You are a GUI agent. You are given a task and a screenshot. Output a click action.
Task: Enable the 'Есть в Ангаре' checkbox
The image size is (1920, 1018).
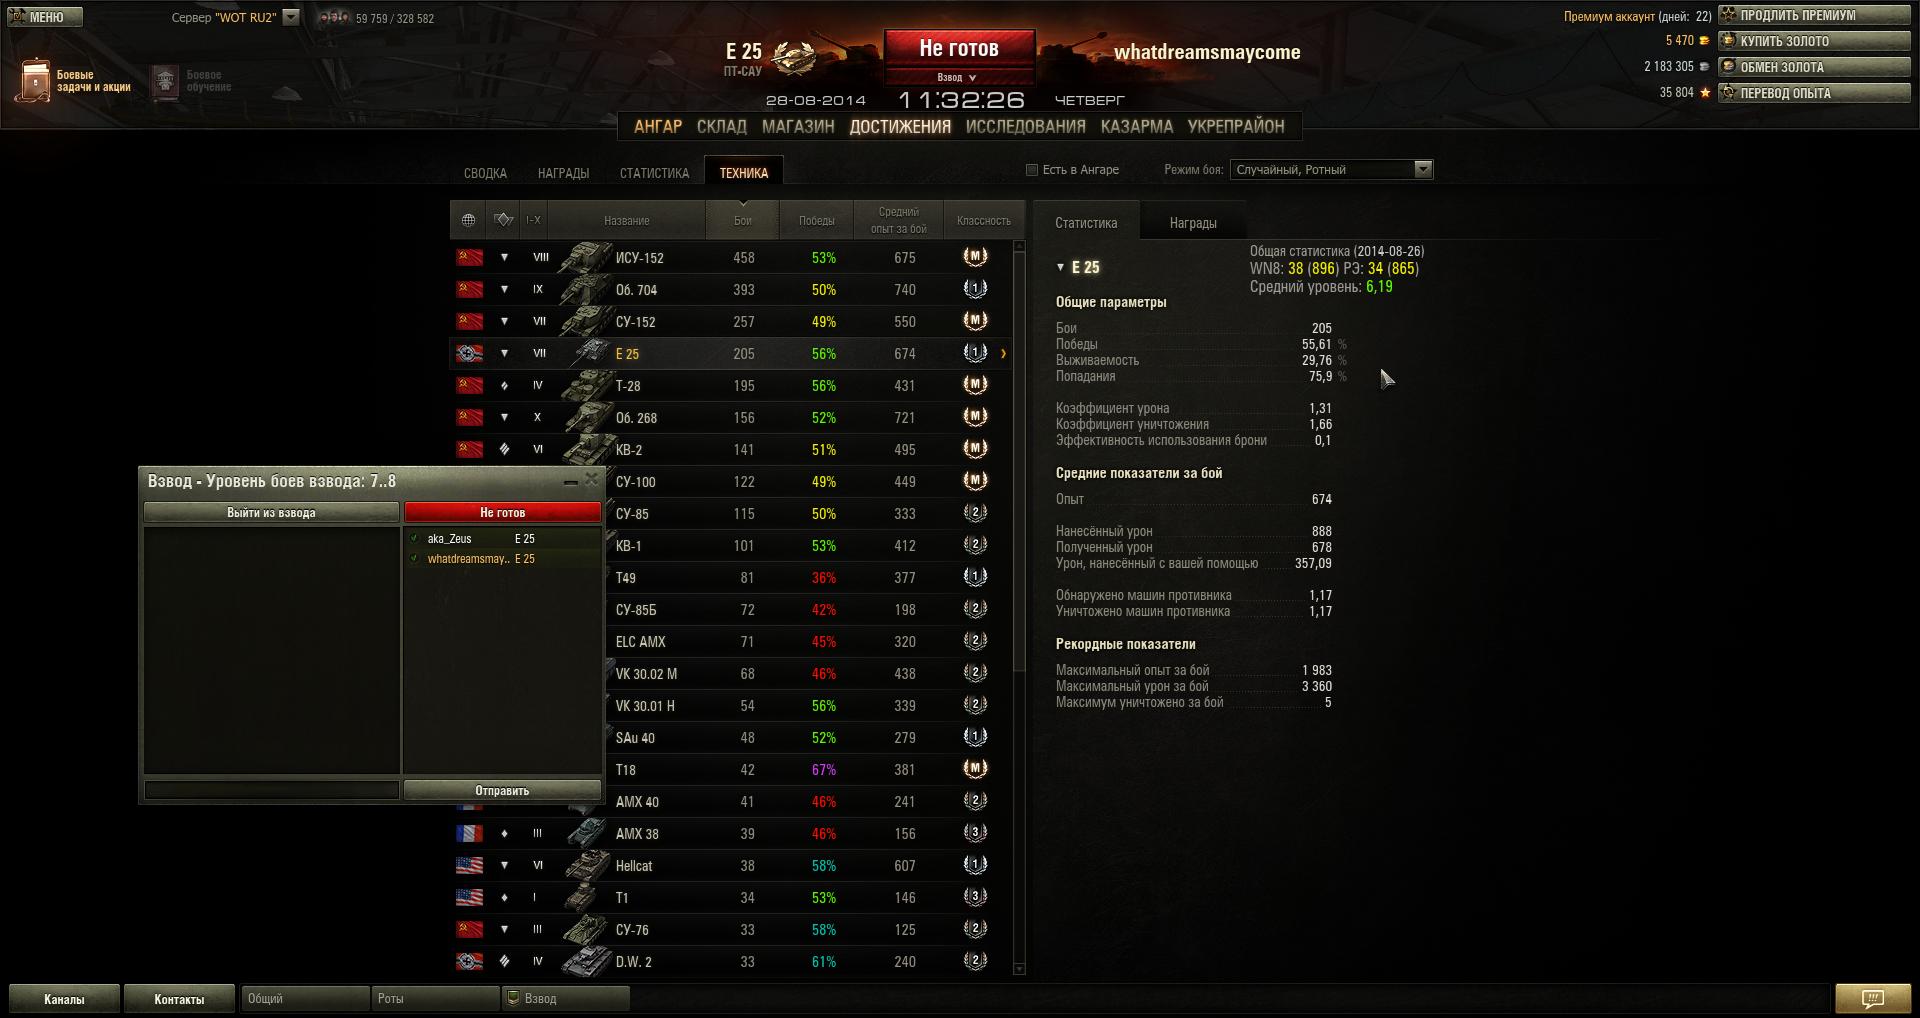point(1032,170)
